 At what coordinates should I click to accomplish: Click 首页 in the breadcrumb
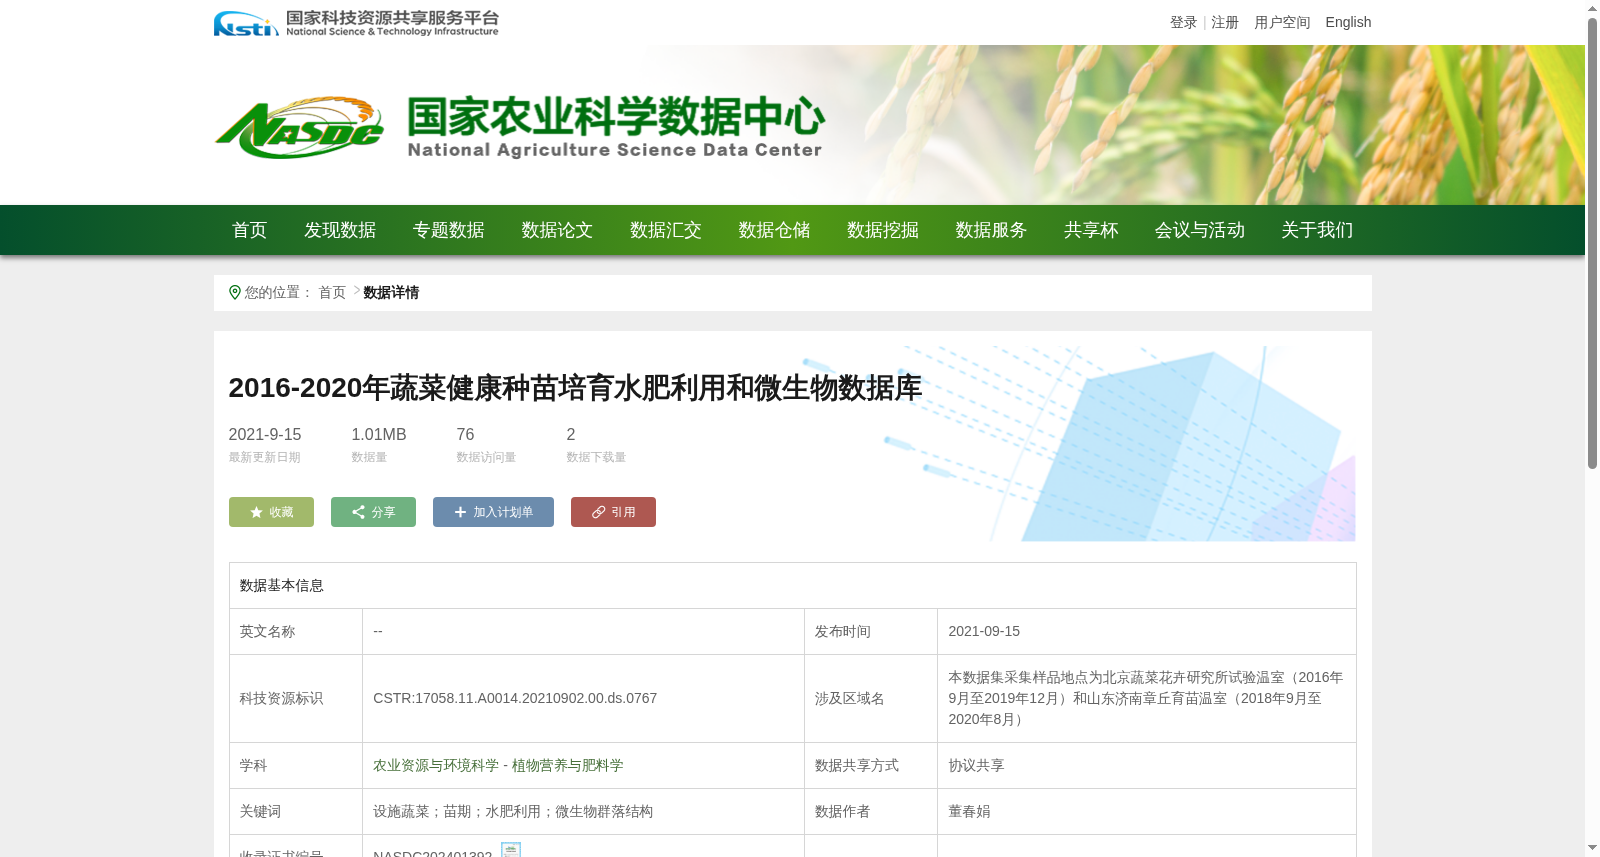coord(332,293)
